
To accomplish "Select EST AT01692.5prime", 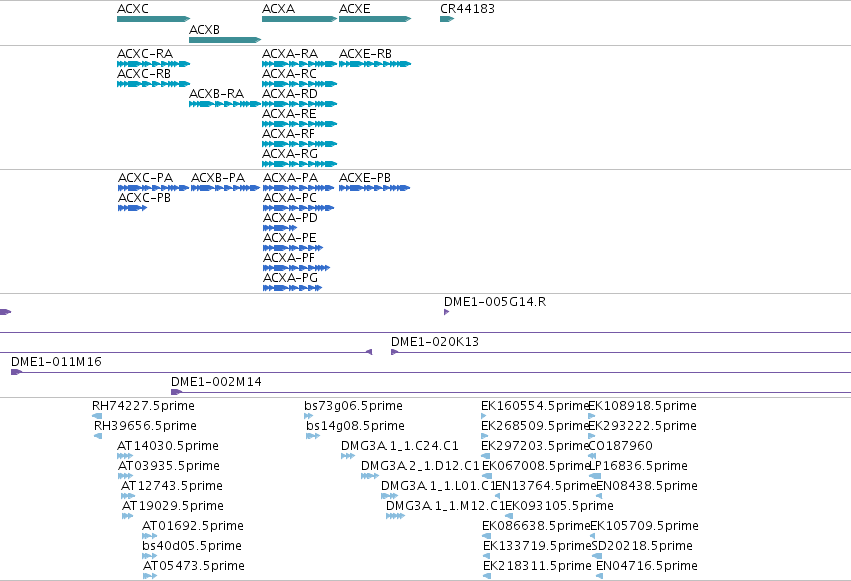I will coord(149,536).
